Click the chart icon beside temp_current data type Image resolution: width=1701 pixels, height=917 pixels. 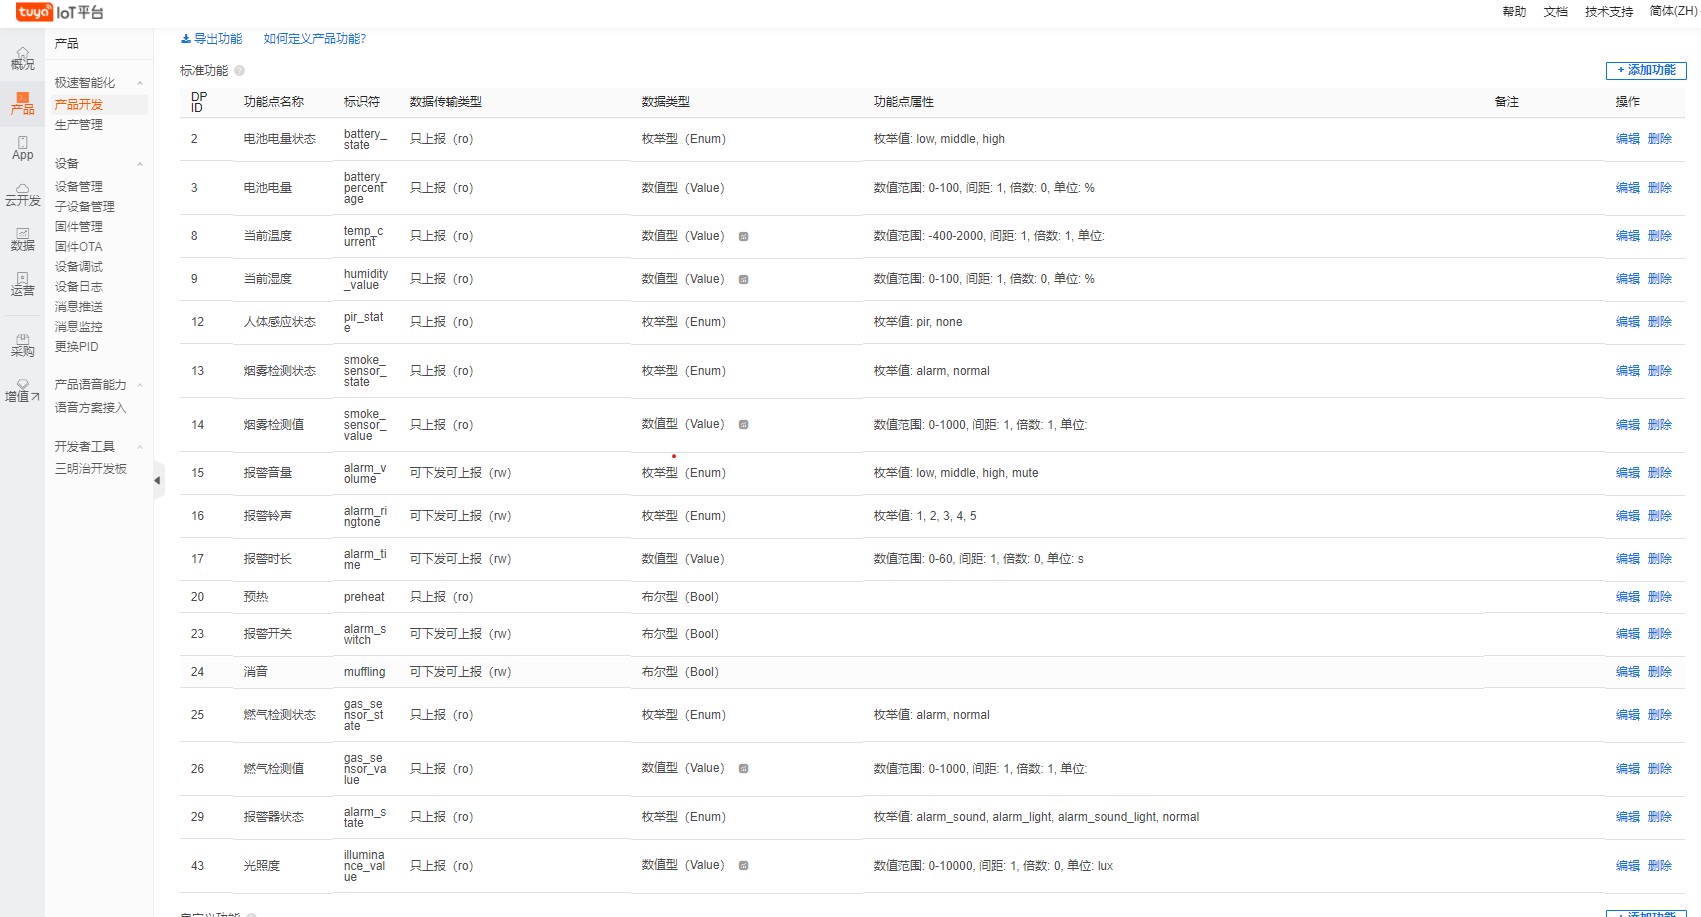click(x=743, y=237)
